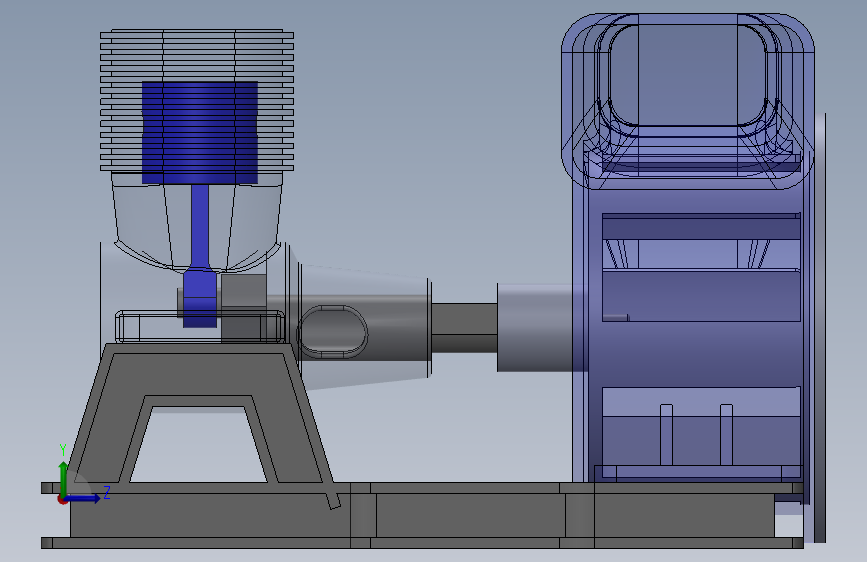Select the dark blue piston inside the cylinder
The image size is (867, 562).
200,132
